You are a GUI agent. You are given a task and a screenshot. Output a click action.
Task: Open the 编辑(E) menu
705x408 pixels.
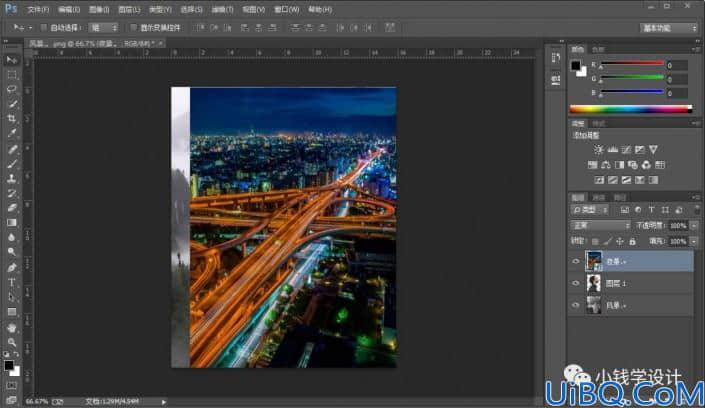[x=69, y=9]
